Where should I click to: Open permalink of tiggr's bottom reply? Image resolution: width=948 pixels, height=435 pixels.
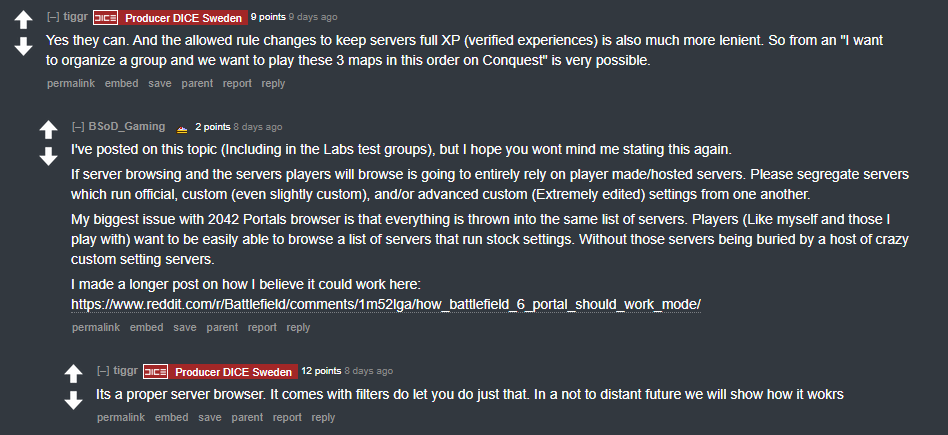(120, 417)
